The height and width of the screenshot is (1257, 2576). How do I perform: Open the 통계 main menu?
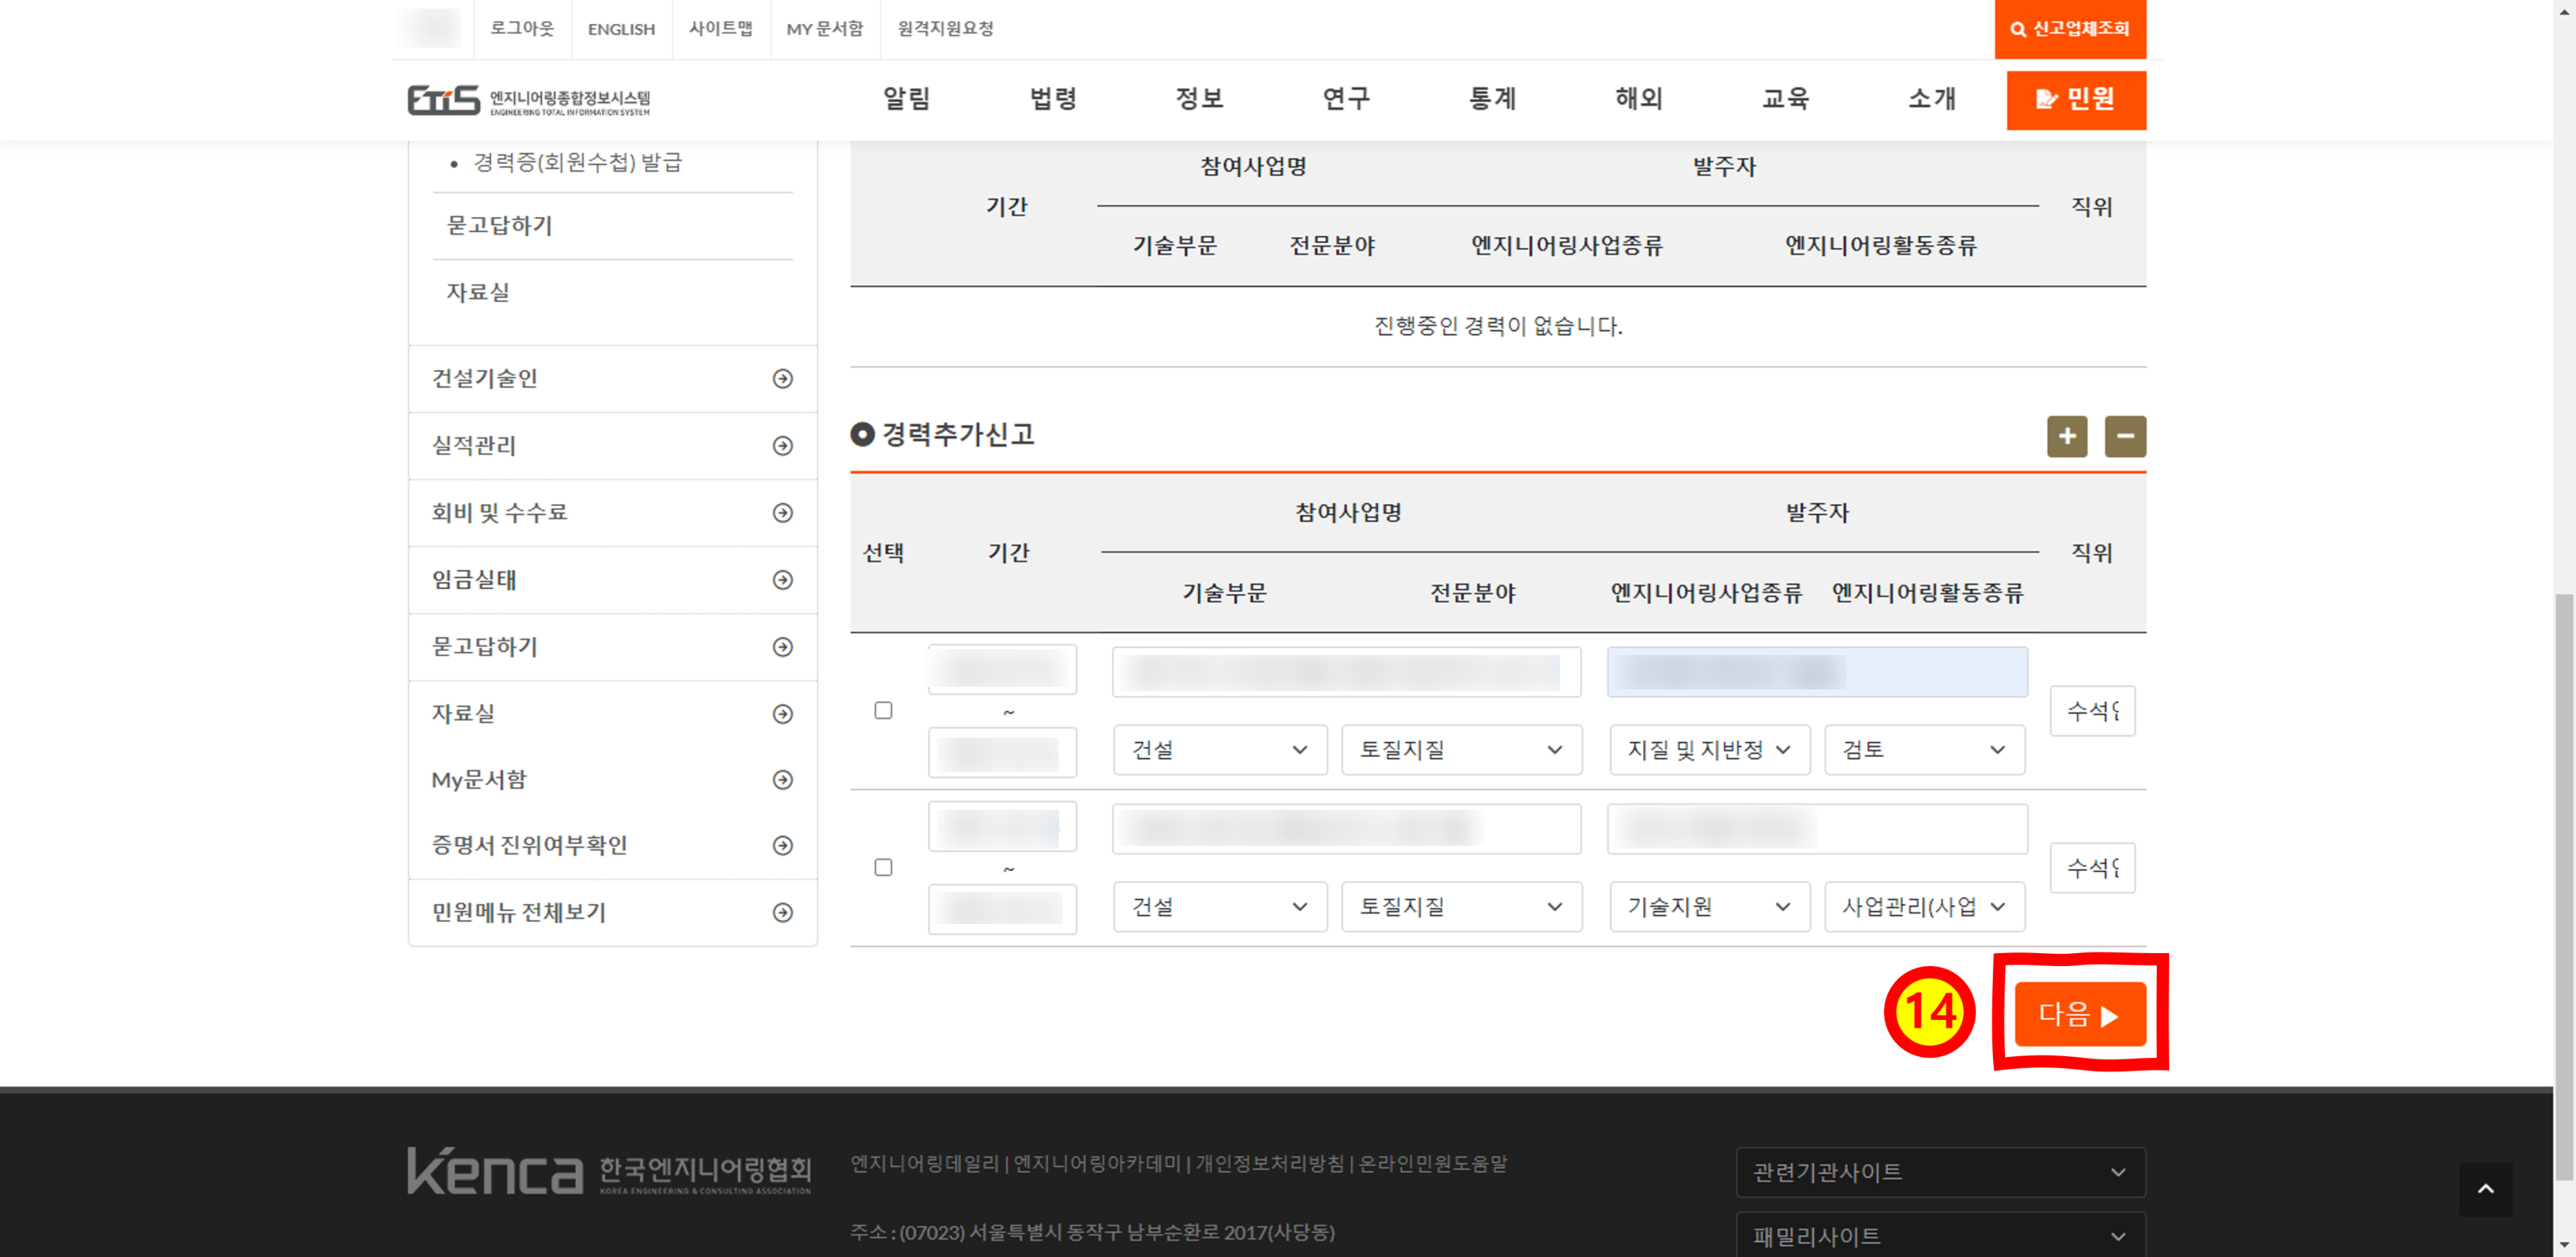point(1491,99)
